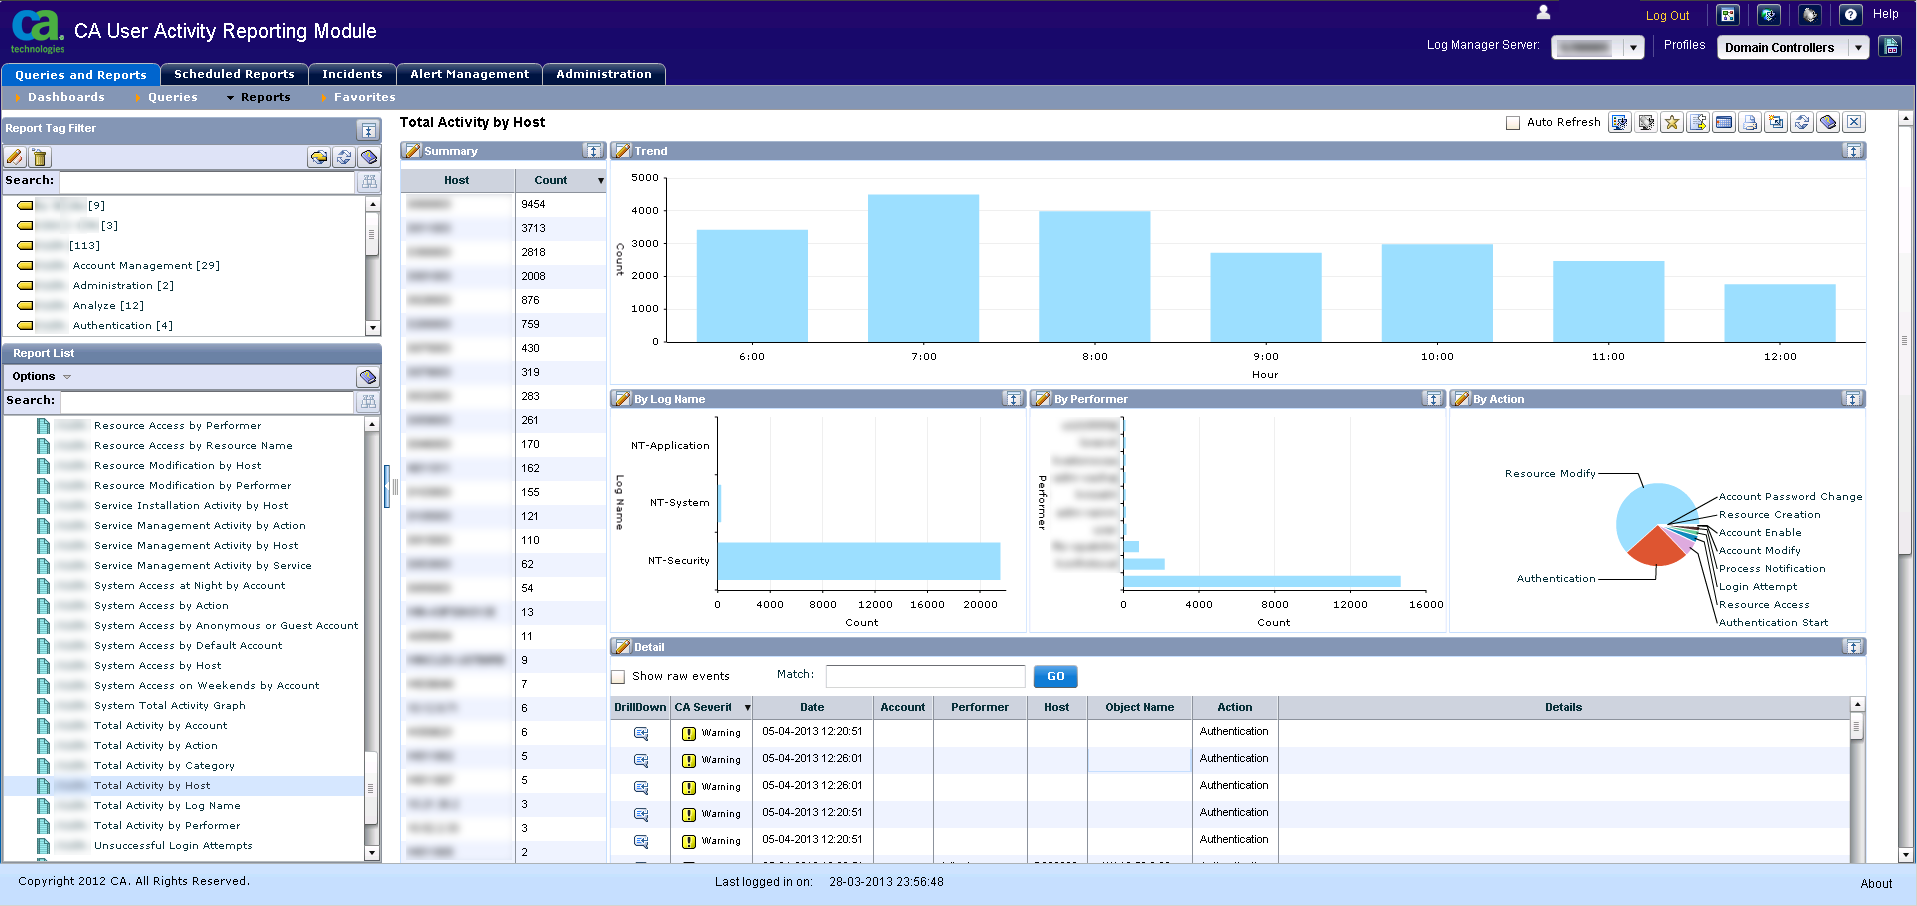This screenshot has height=906, width=1917.
Task: Click the pencil icon on the By Action panel
Action: pos(1462,399)
